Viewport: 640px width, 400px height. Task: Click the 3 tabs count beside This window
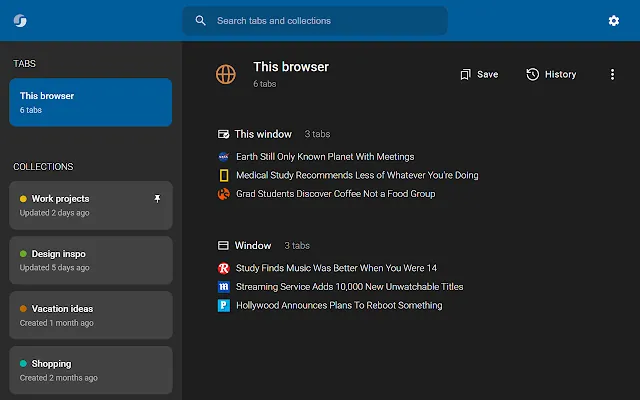(317, 134)
